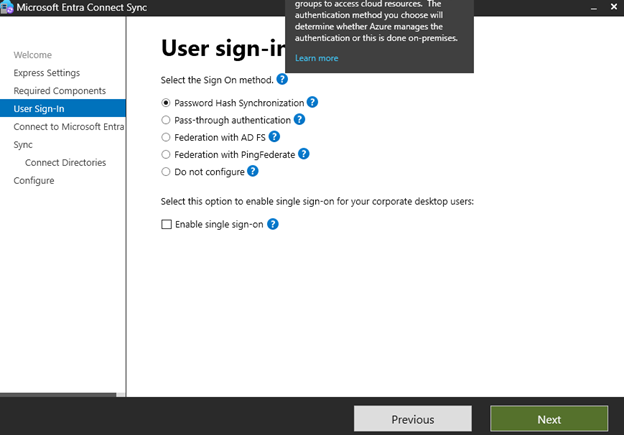
Task: Click help icon beside Enable single sign-on
Action: pos(272,224)
